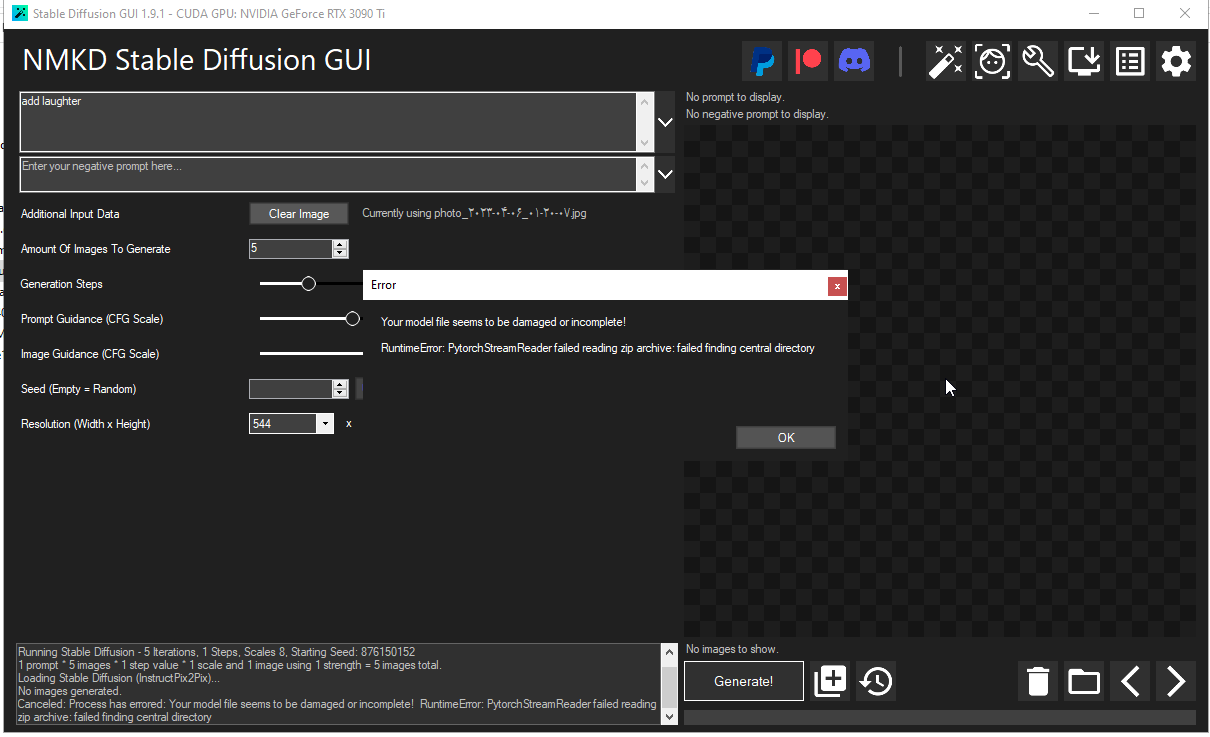Click the 'Your model file seems to be damaged' message
1210x737 pixels.
coord(503,322)
